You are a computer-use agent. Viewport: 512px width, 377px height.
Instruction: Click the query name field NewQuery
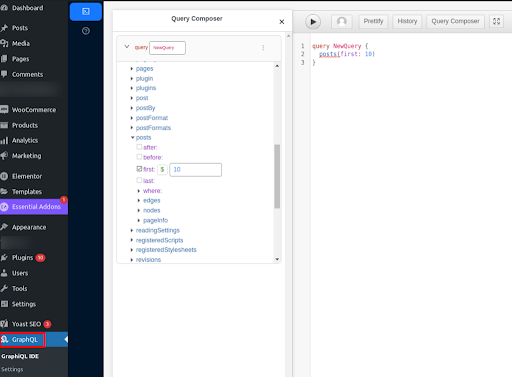[167, 48]
